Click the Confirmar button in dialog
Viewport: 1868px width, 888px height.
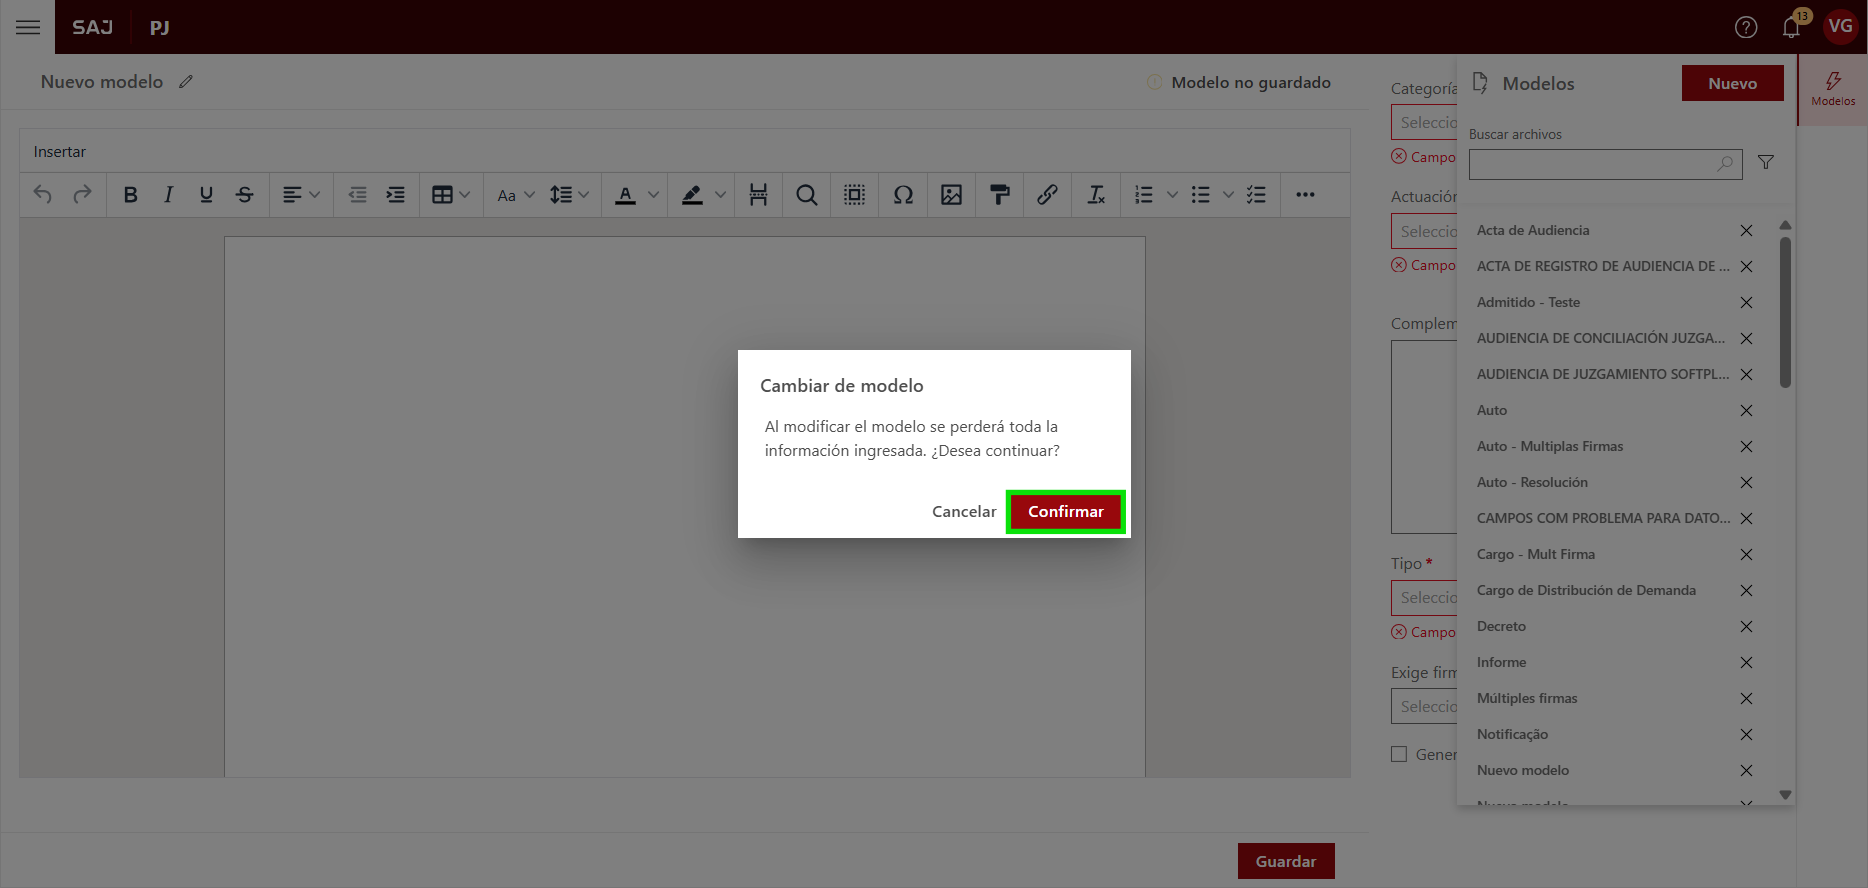click(1065, 512)
